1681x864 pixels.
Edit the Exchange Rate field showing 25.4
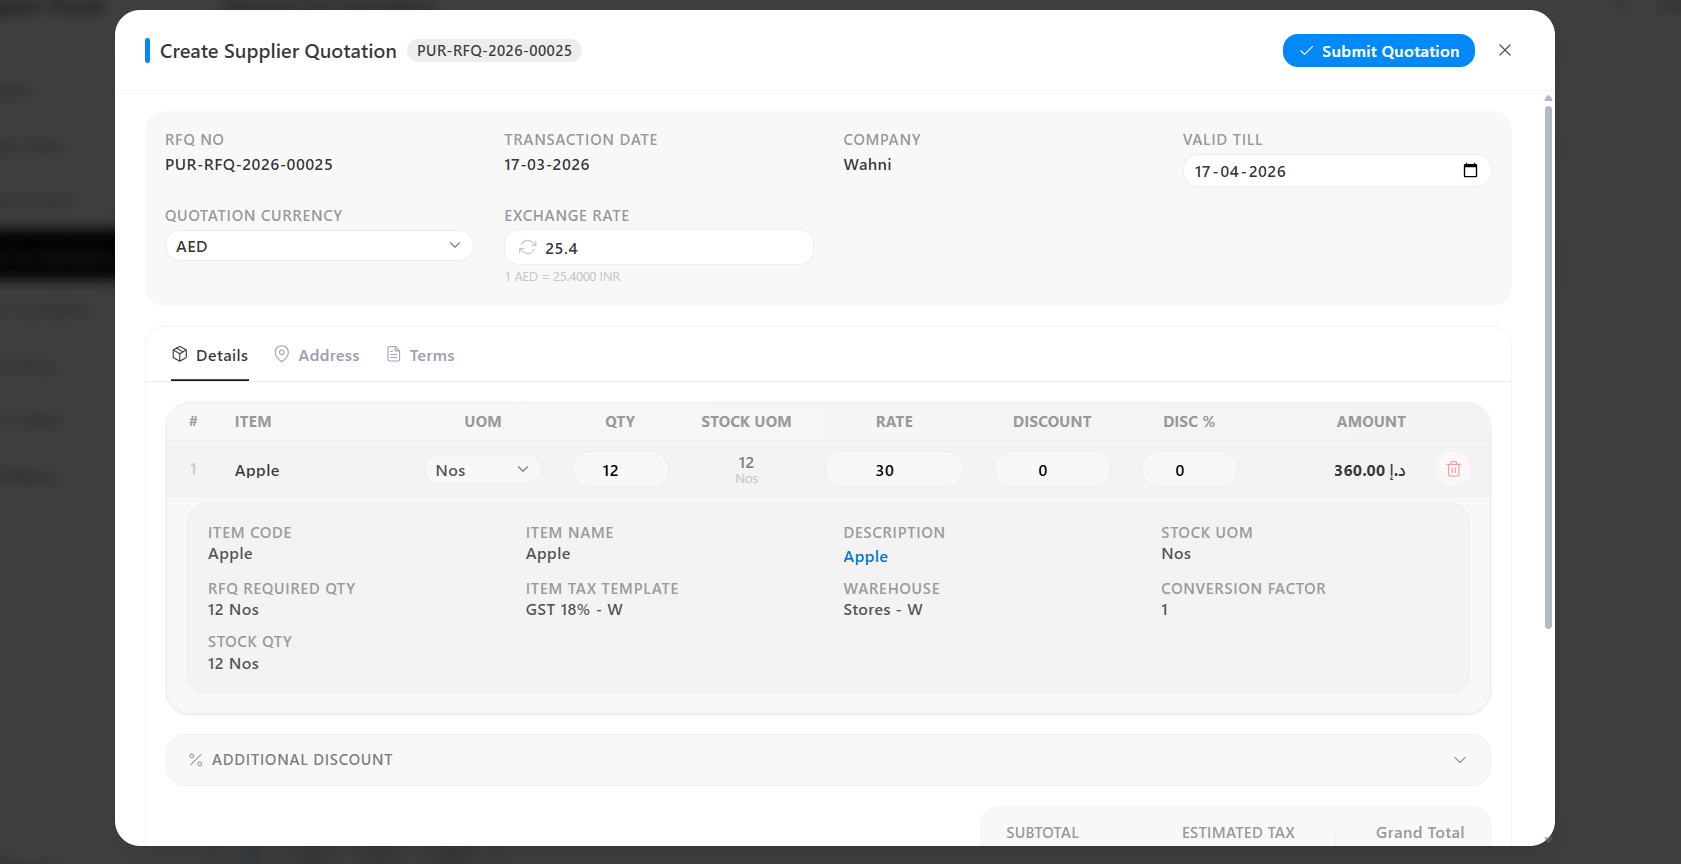659,247
